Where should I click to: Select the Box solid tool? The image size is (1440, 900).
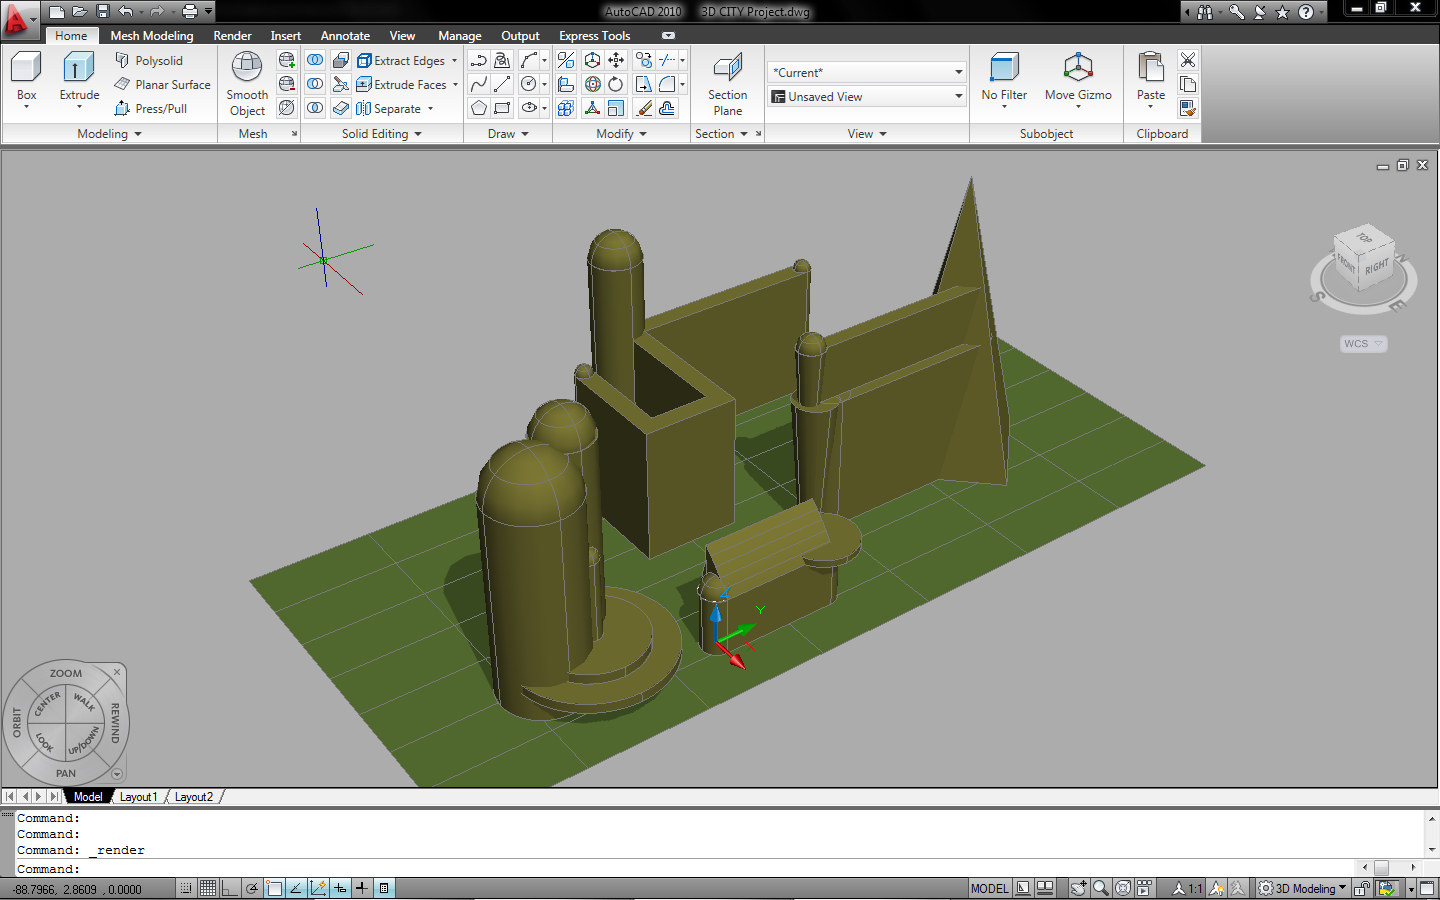point(26,70)
